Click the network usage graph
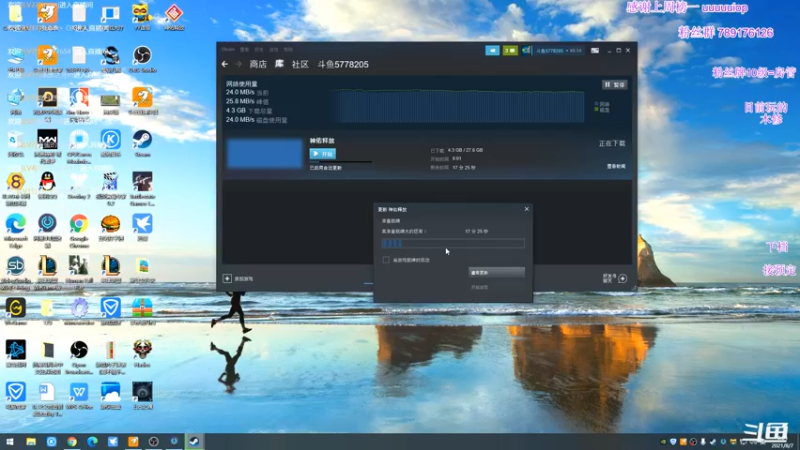Image resolution: width=800 pixels, height=450 pixels. (457, 107)
